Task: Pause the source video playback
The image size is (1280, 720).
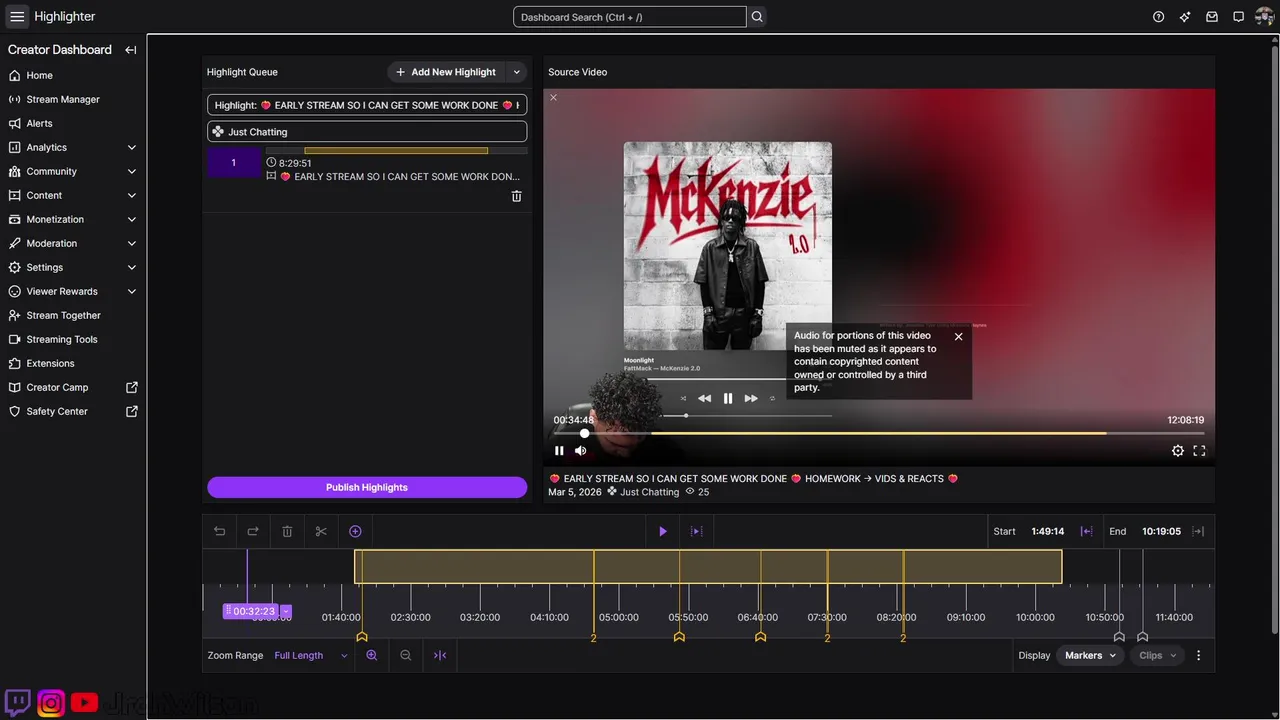Action: [559, 451]
